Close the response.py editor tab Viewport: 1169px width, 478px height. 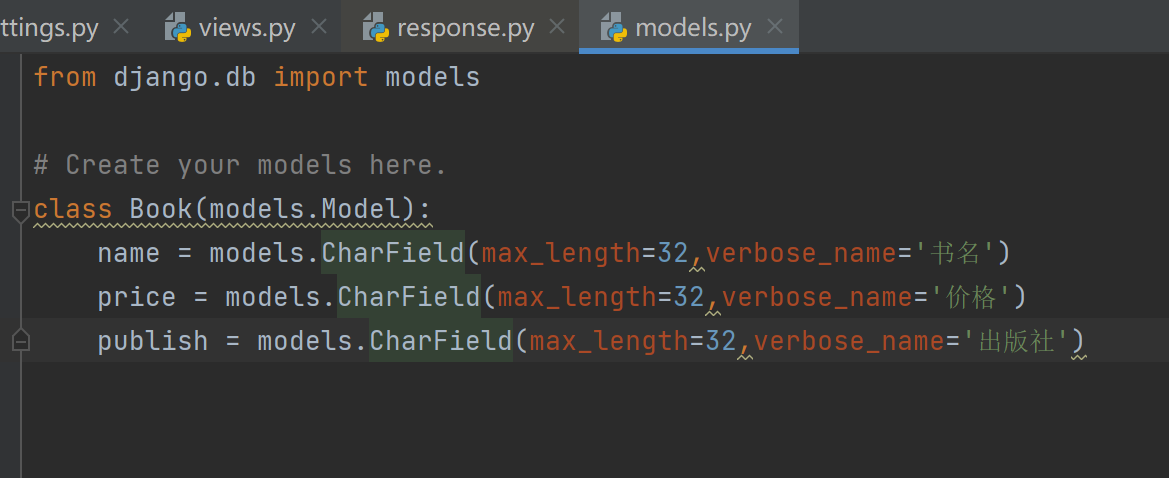557,27
